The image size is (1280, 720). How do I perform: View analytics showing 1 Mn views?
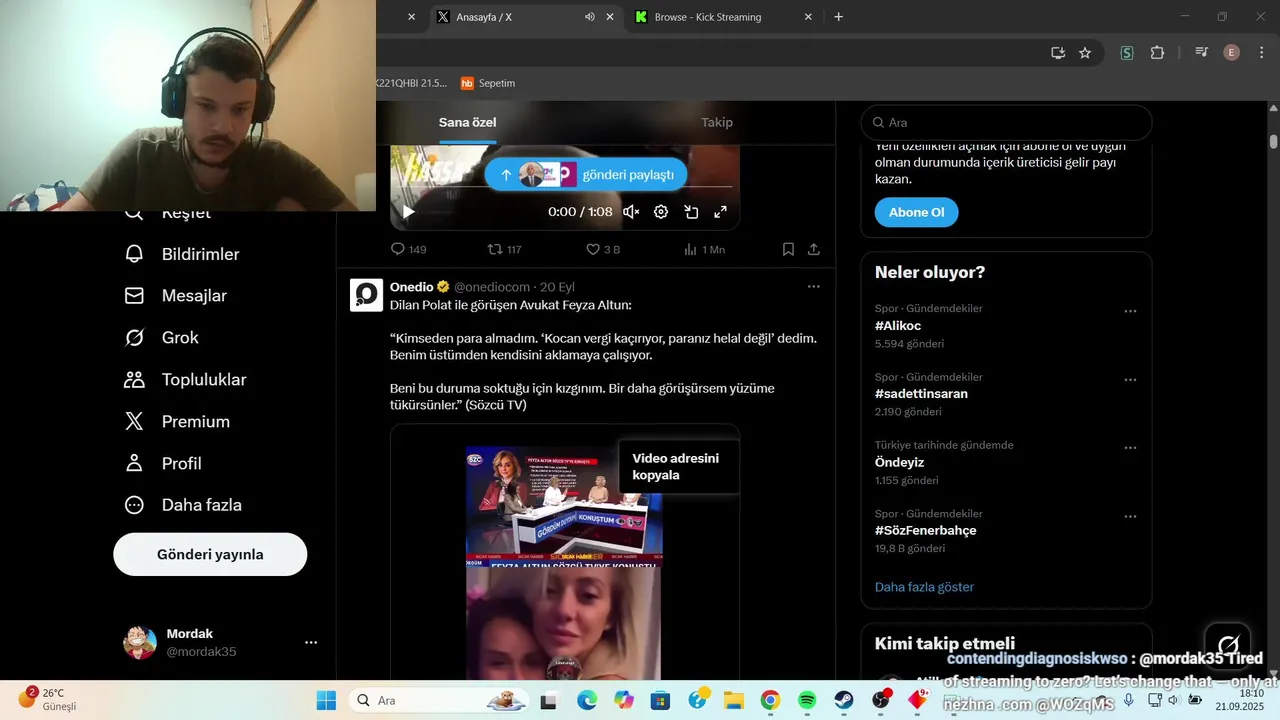[x=704, y=249]
